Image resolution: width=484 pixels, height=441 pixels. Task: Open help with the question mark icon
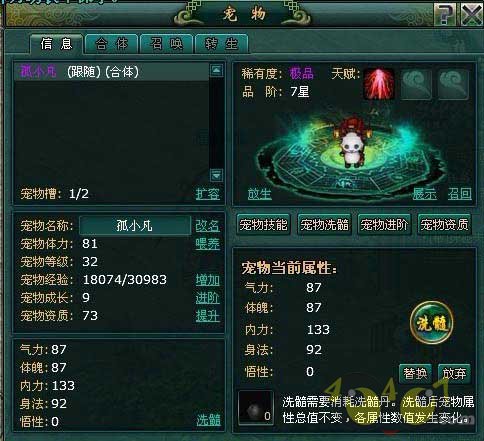point(445,14)
